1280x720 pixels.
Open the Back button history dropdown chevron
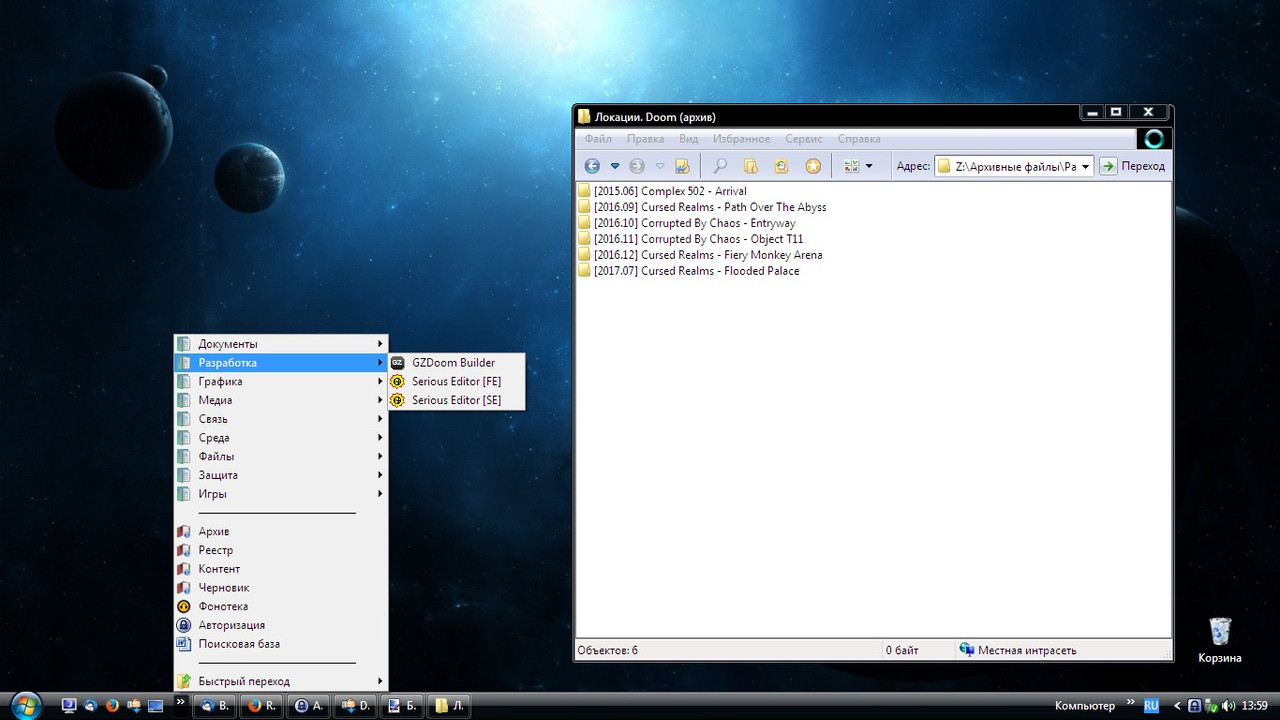pos(614,165)
